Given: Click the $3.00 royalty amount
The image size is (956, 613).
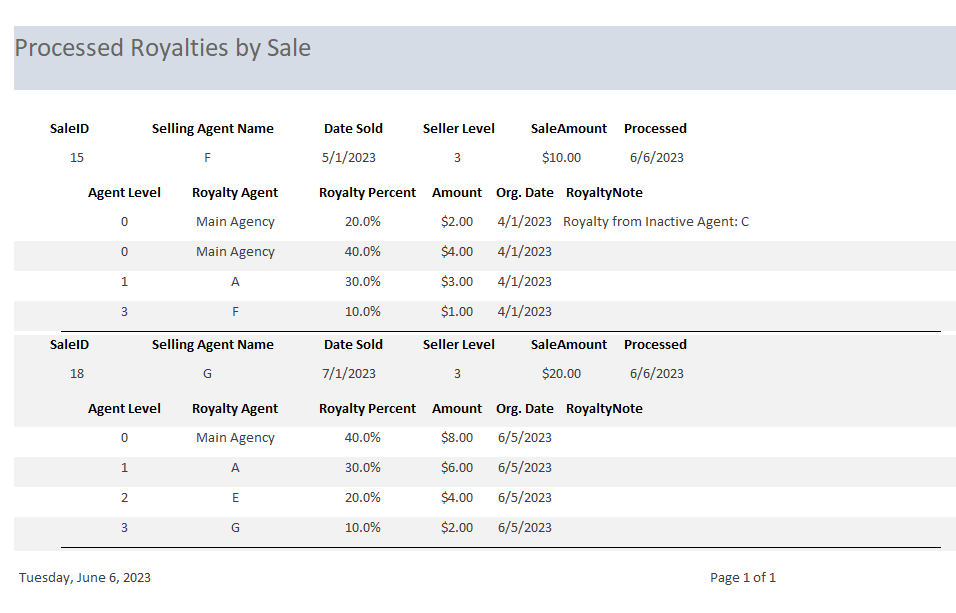Looking at the screenshot, I should tap(457, 281).
